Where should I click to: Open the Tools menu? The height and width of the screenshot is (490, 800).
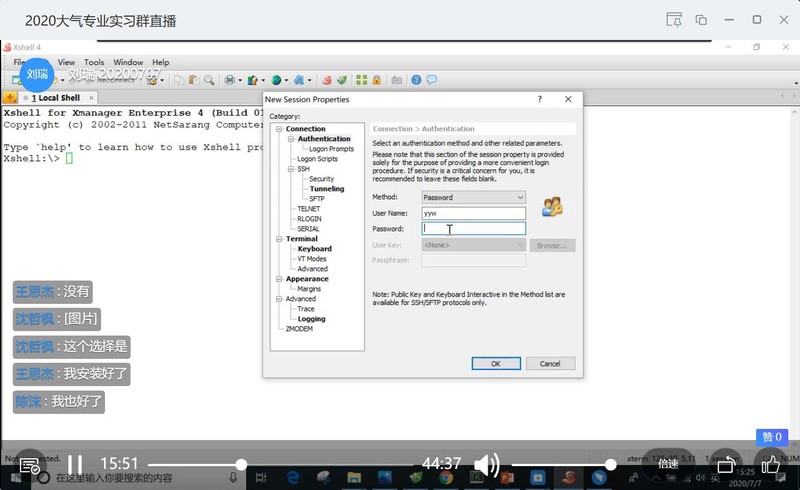94,62
